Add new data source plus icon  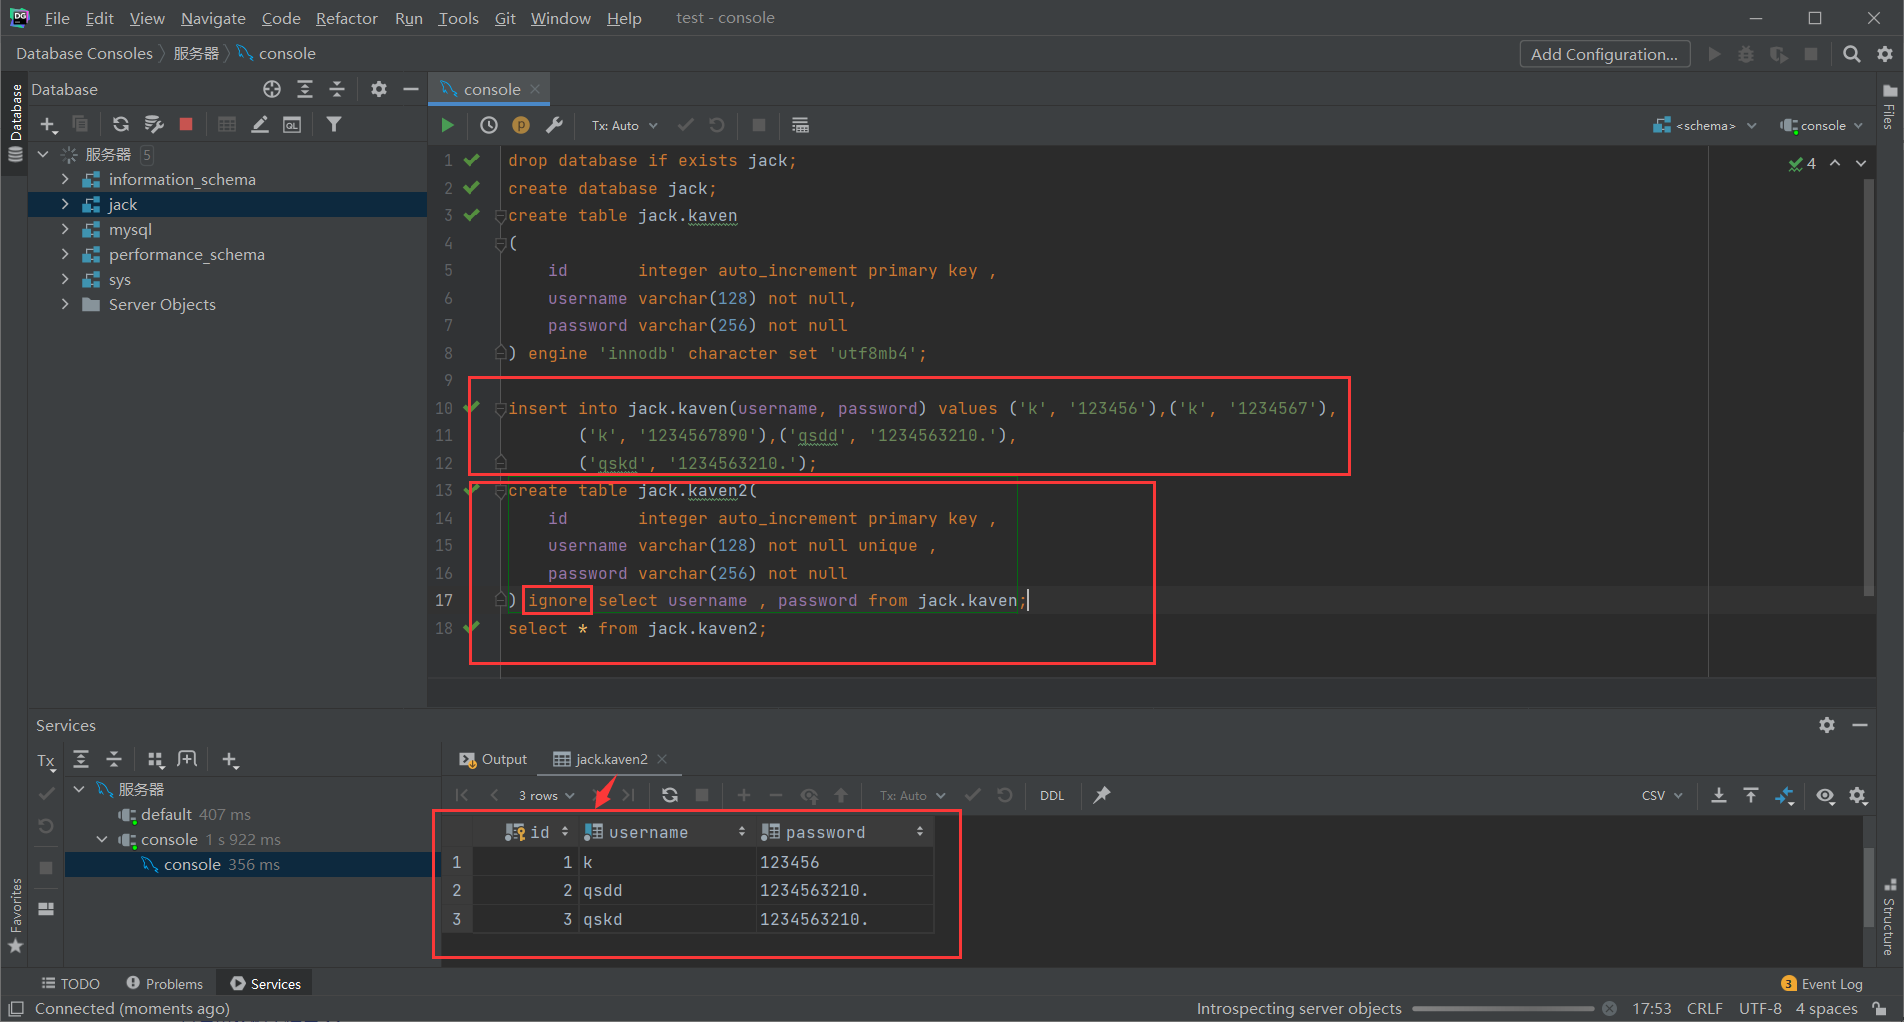tap(48, 124)
